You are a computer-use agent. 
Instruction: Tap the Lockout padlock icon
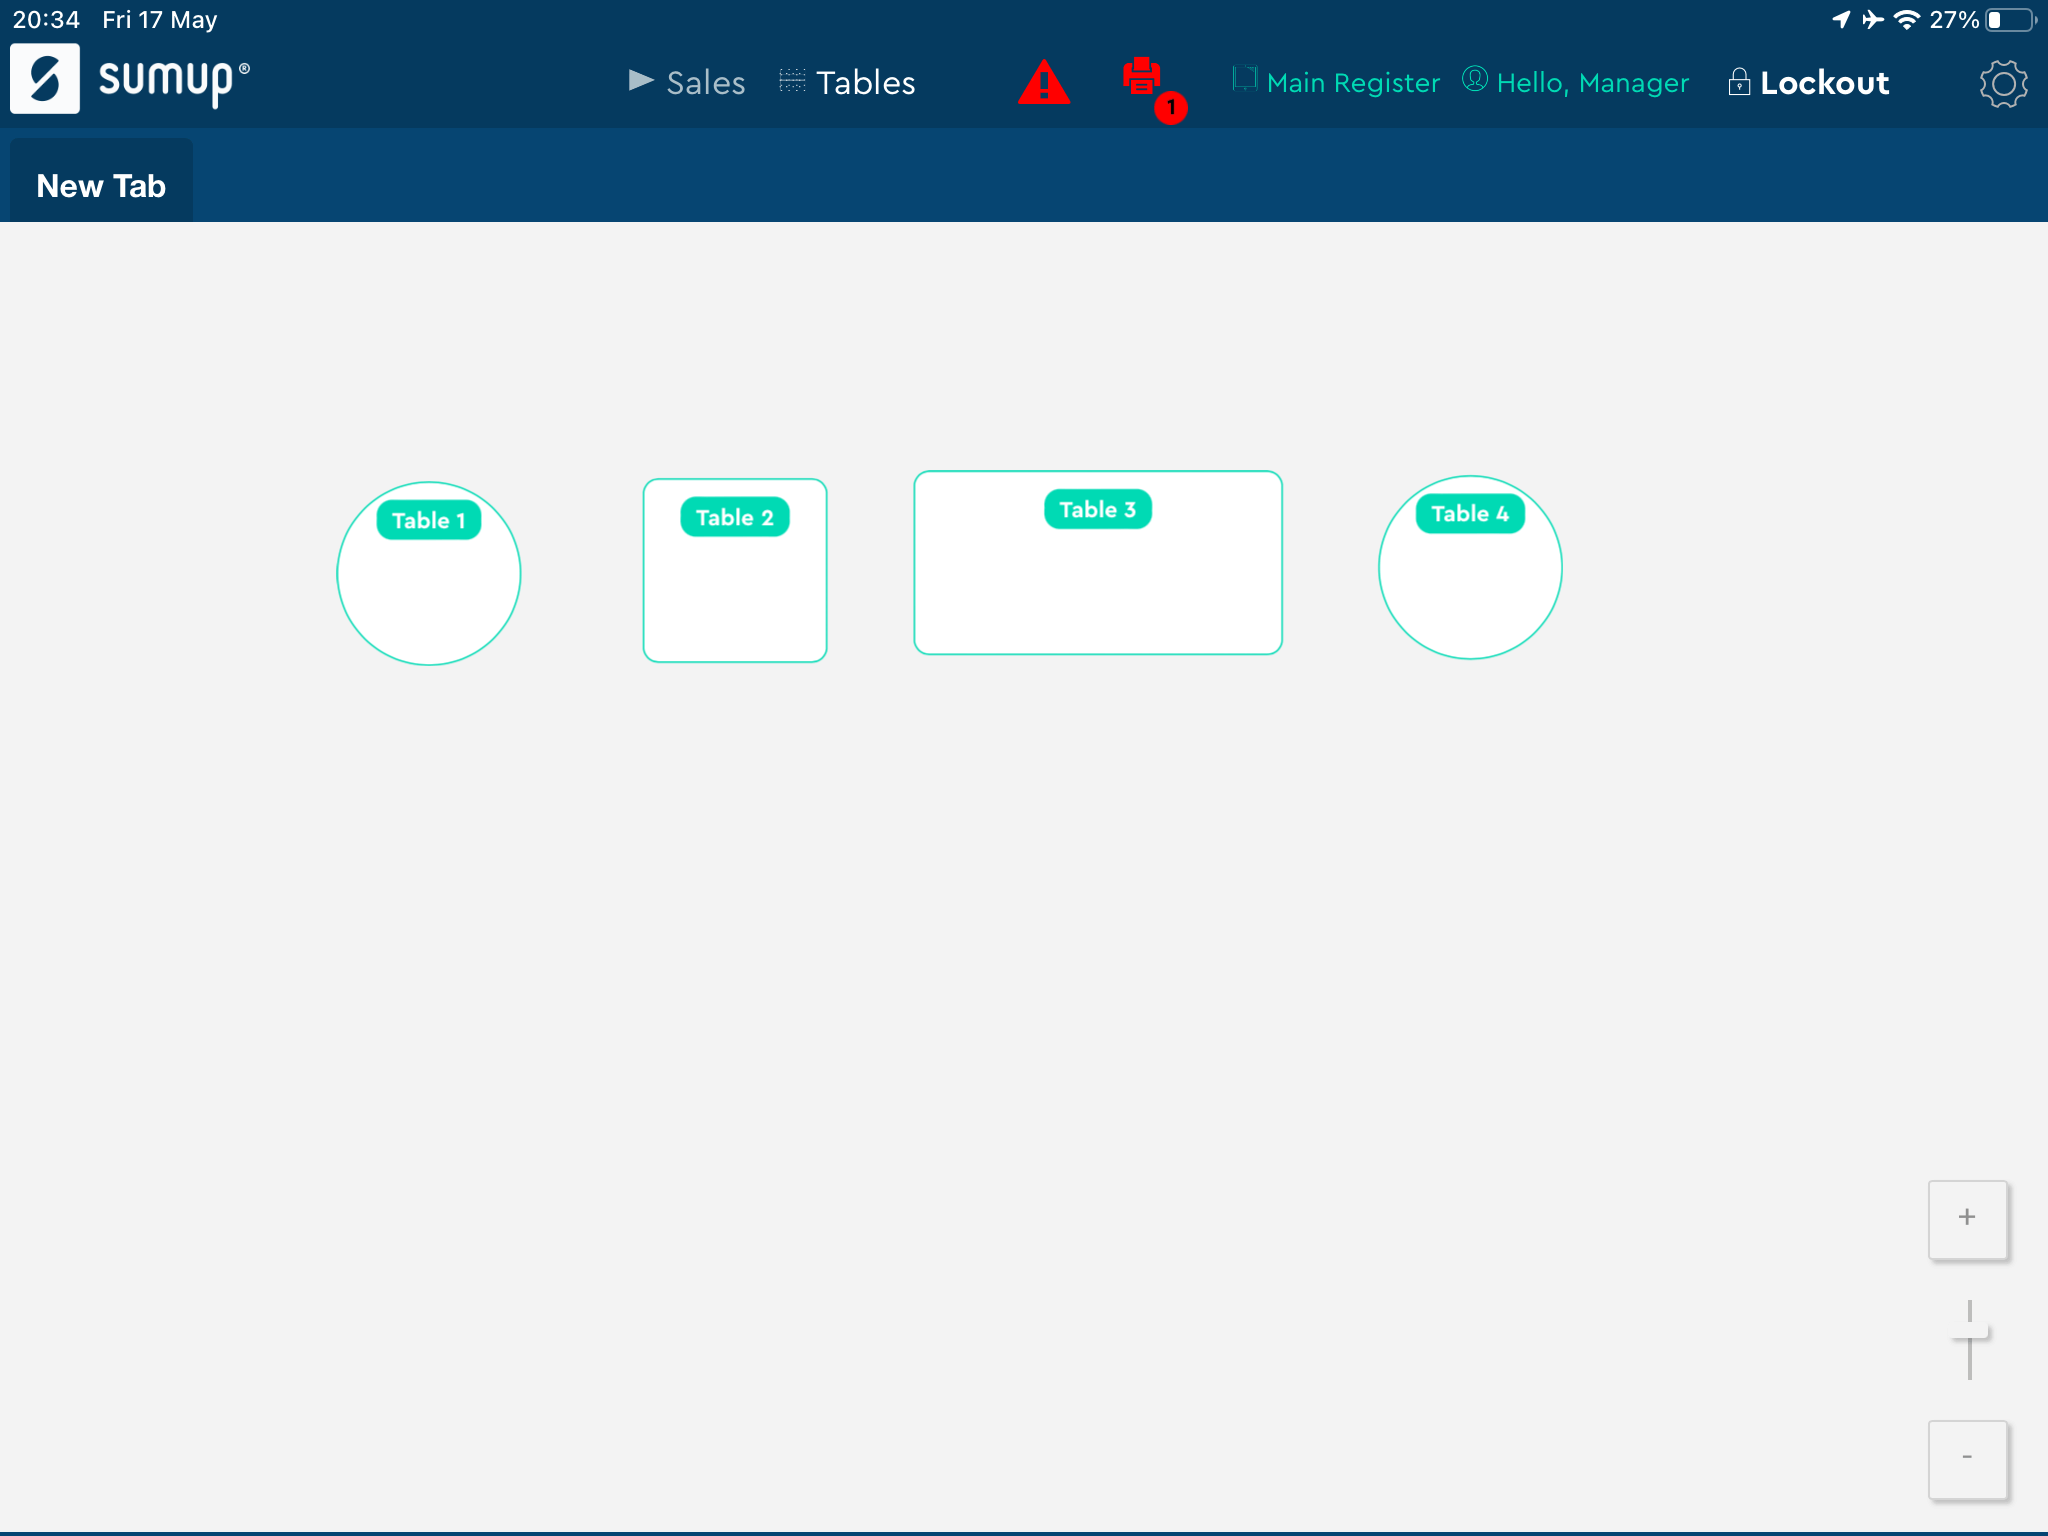click(1738, 82)
